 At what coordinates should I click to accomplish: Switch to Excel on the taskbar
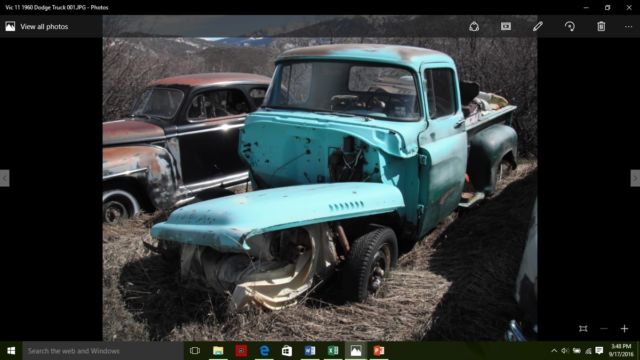pos(333,351)
